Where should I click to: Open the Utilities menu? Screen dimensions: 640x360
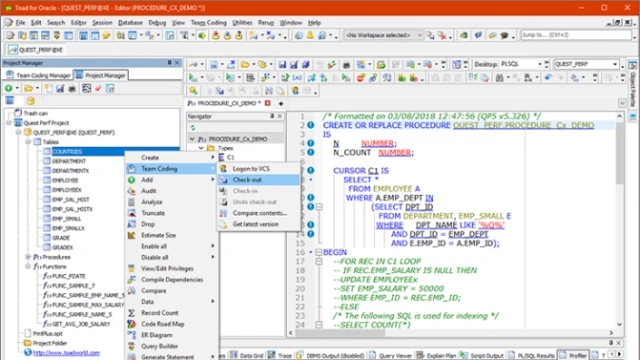242,22
